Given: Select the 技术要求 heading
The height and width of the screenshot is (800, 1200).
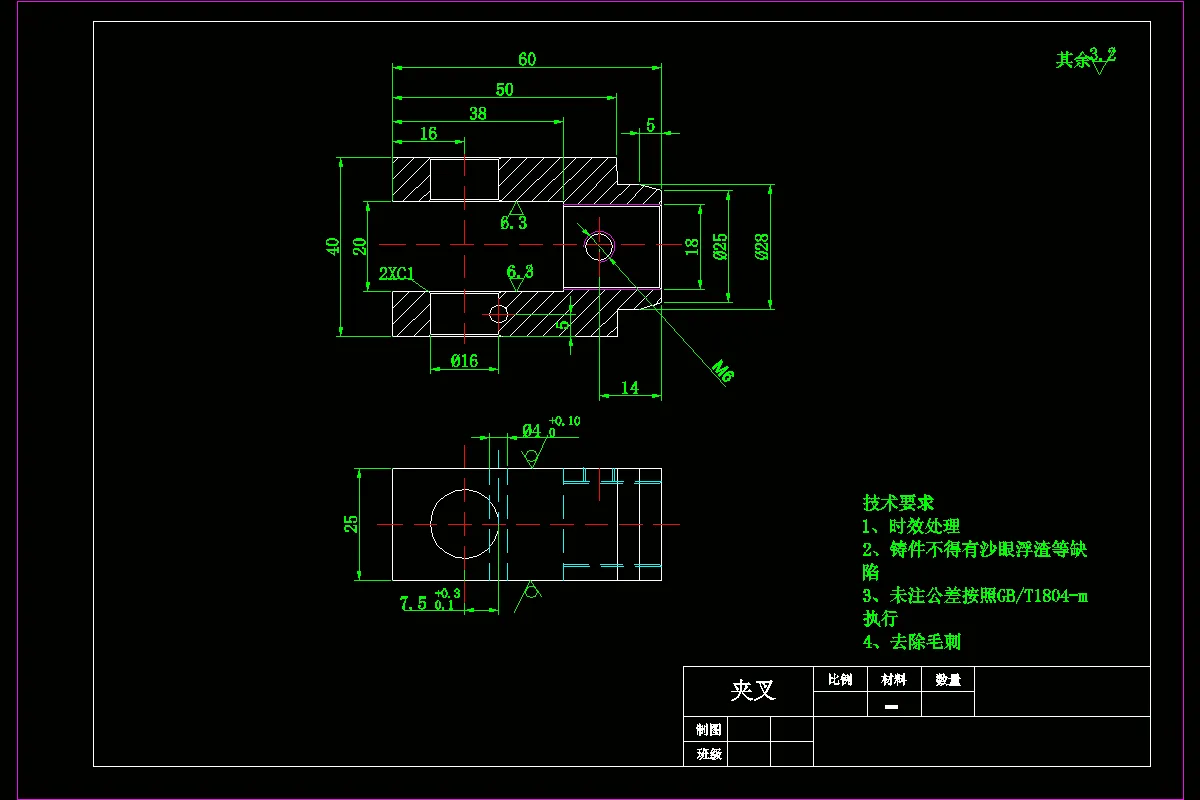Looking at the screenshot, I should [898, 503].
